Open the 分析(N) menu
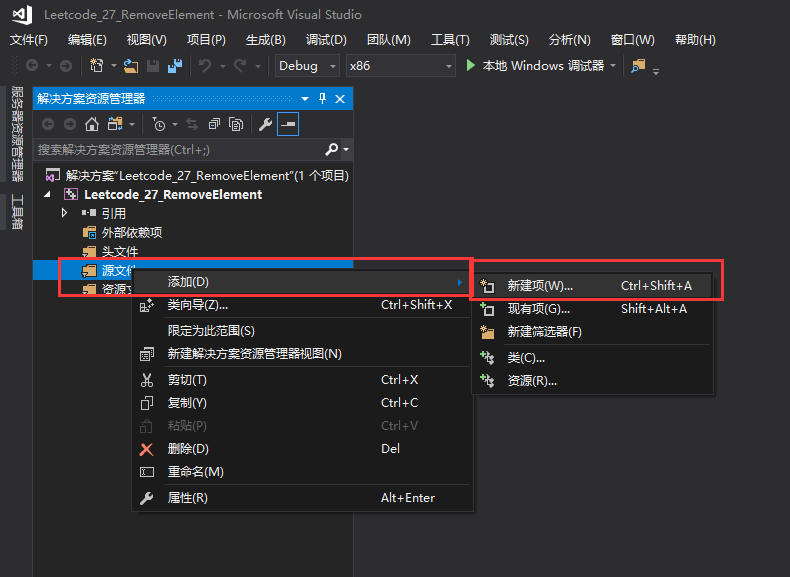This screenshot has width=790, height=577. coord(569,40)
